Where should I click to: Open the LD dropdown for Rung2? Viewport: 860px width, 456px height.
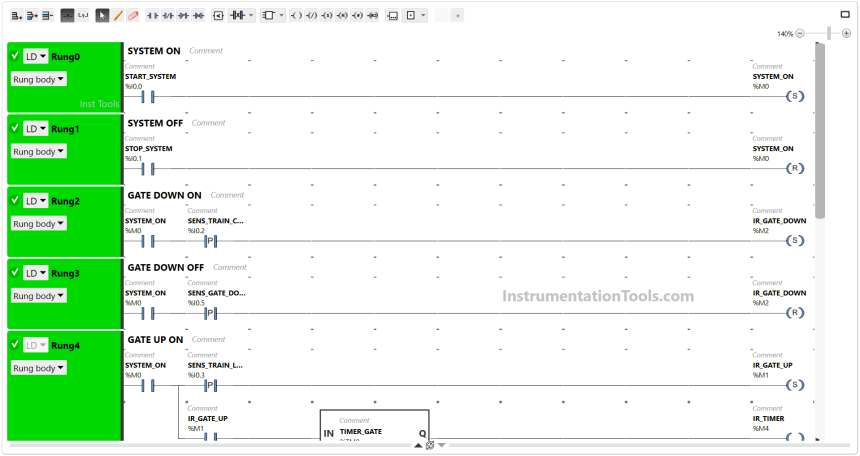[36, 201]
